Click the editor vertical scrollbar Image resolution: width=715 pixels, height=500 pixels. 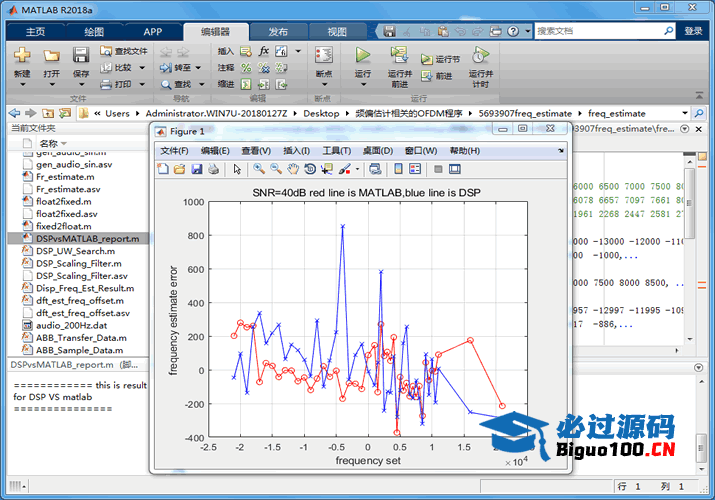point(689,202)
